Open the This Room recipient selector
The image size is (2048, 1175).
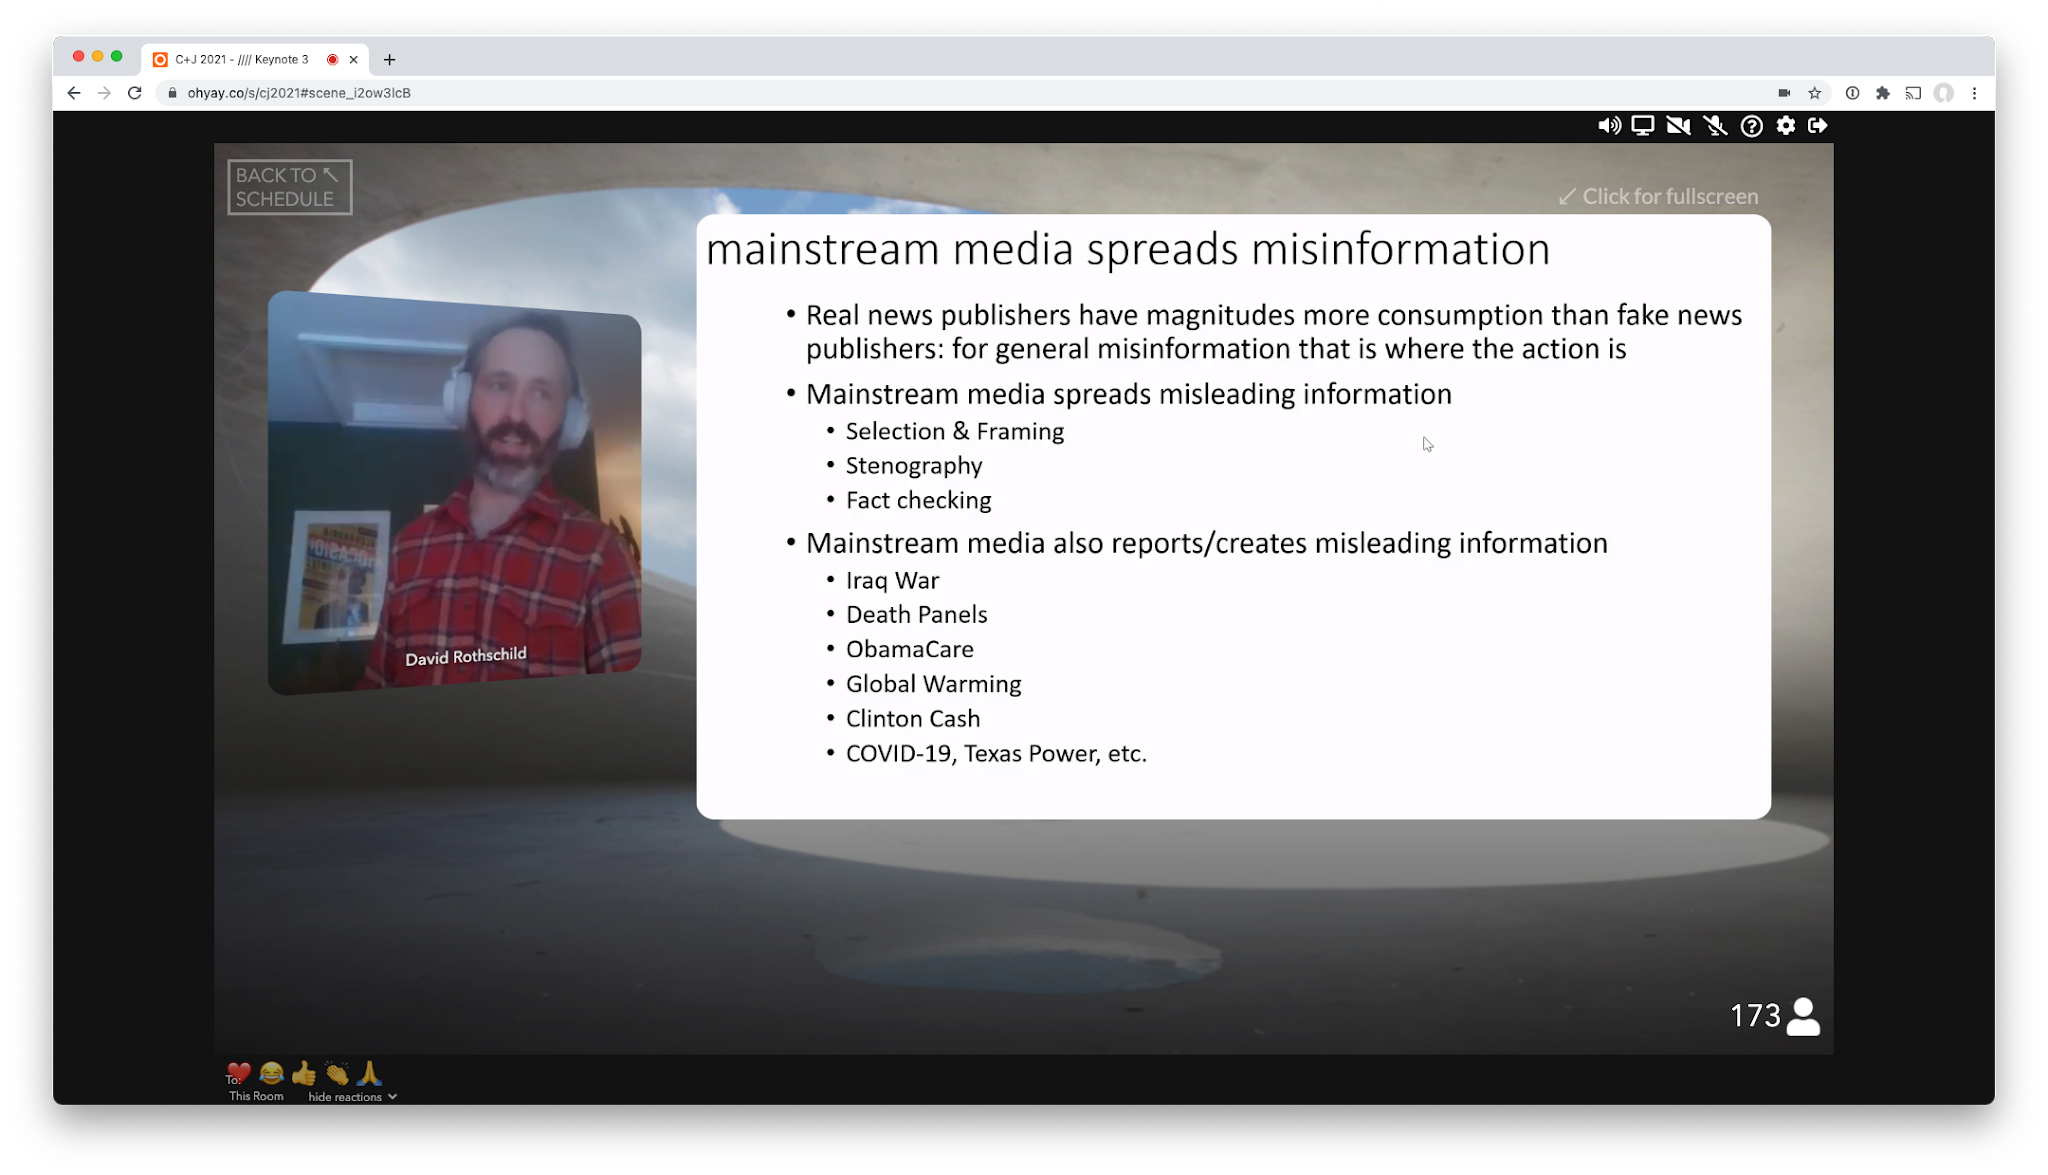point(256,1096)
